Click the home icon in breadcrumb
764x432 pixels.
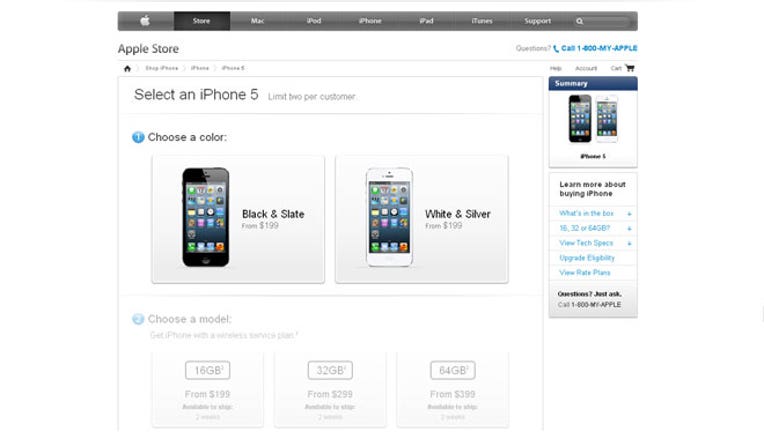click(x=127, y=68)
